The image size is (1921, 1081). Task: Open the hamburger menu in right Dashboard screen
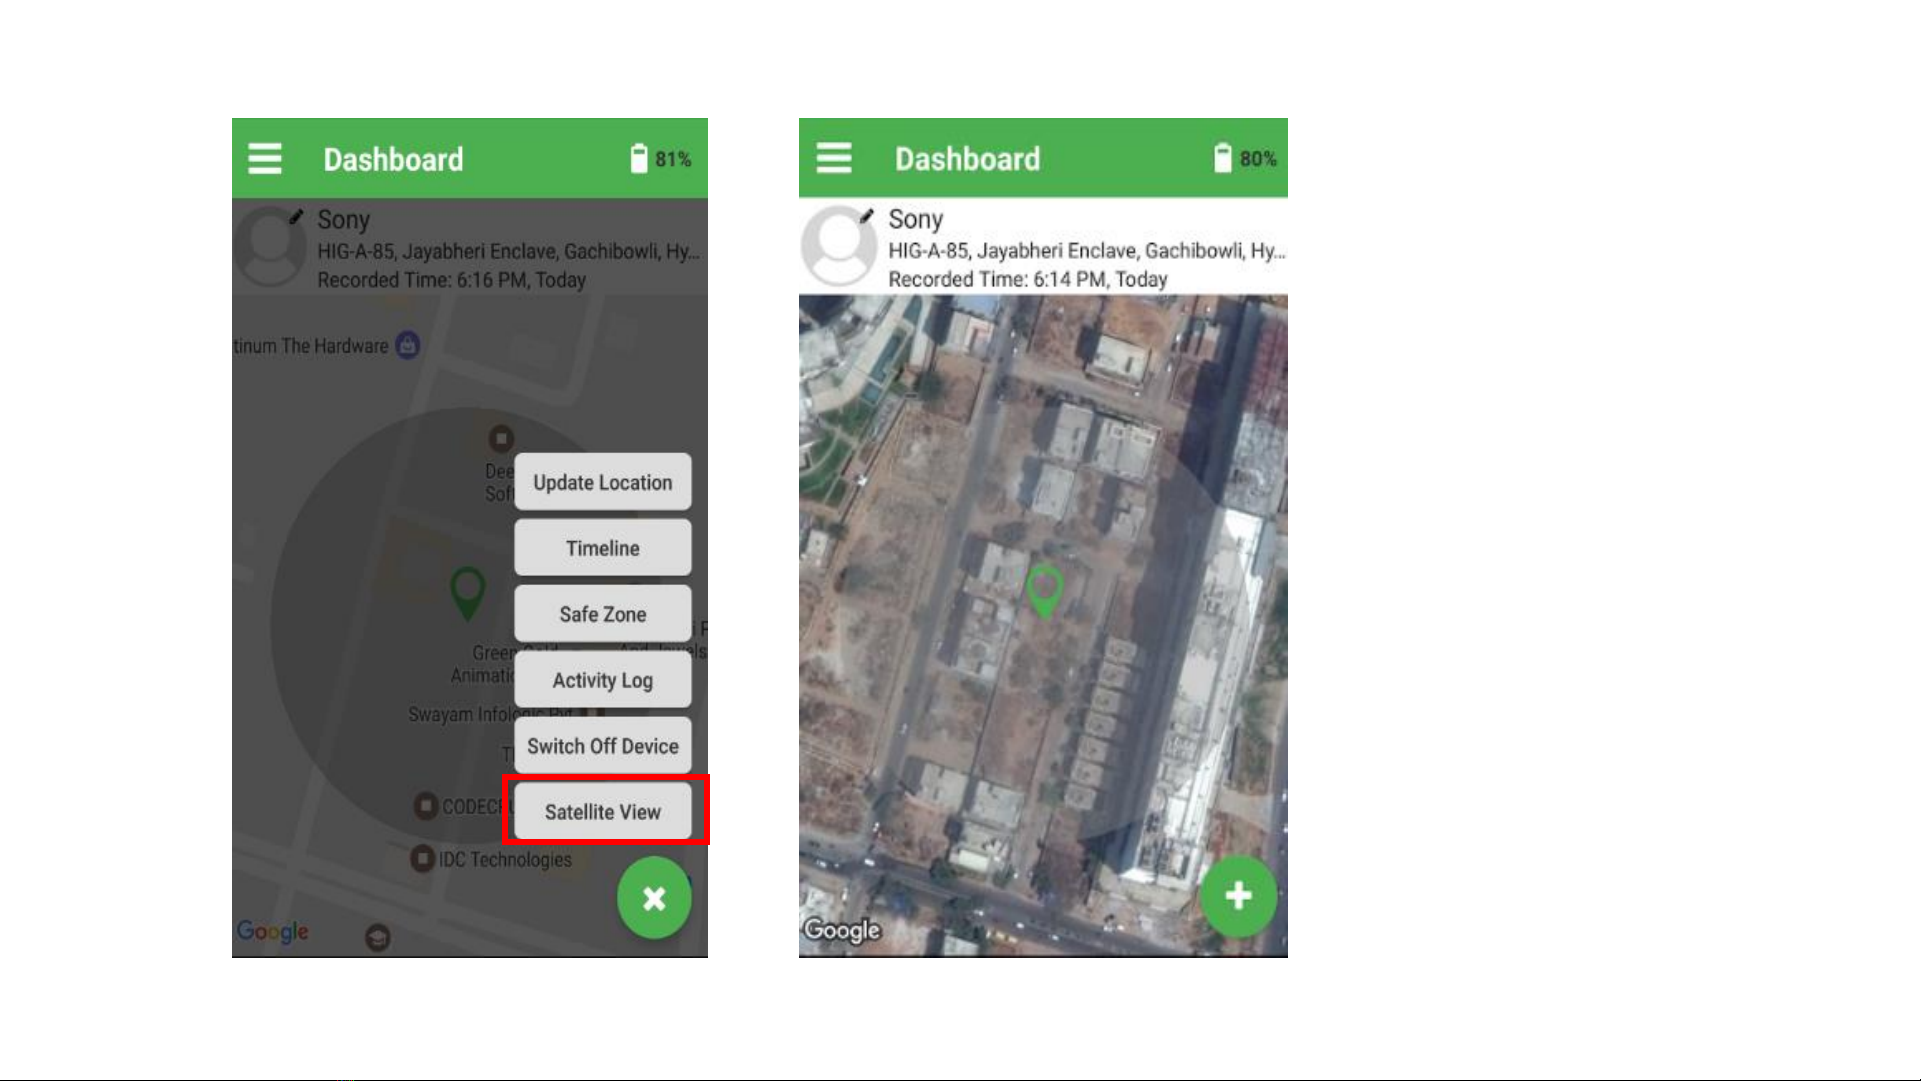834,158
